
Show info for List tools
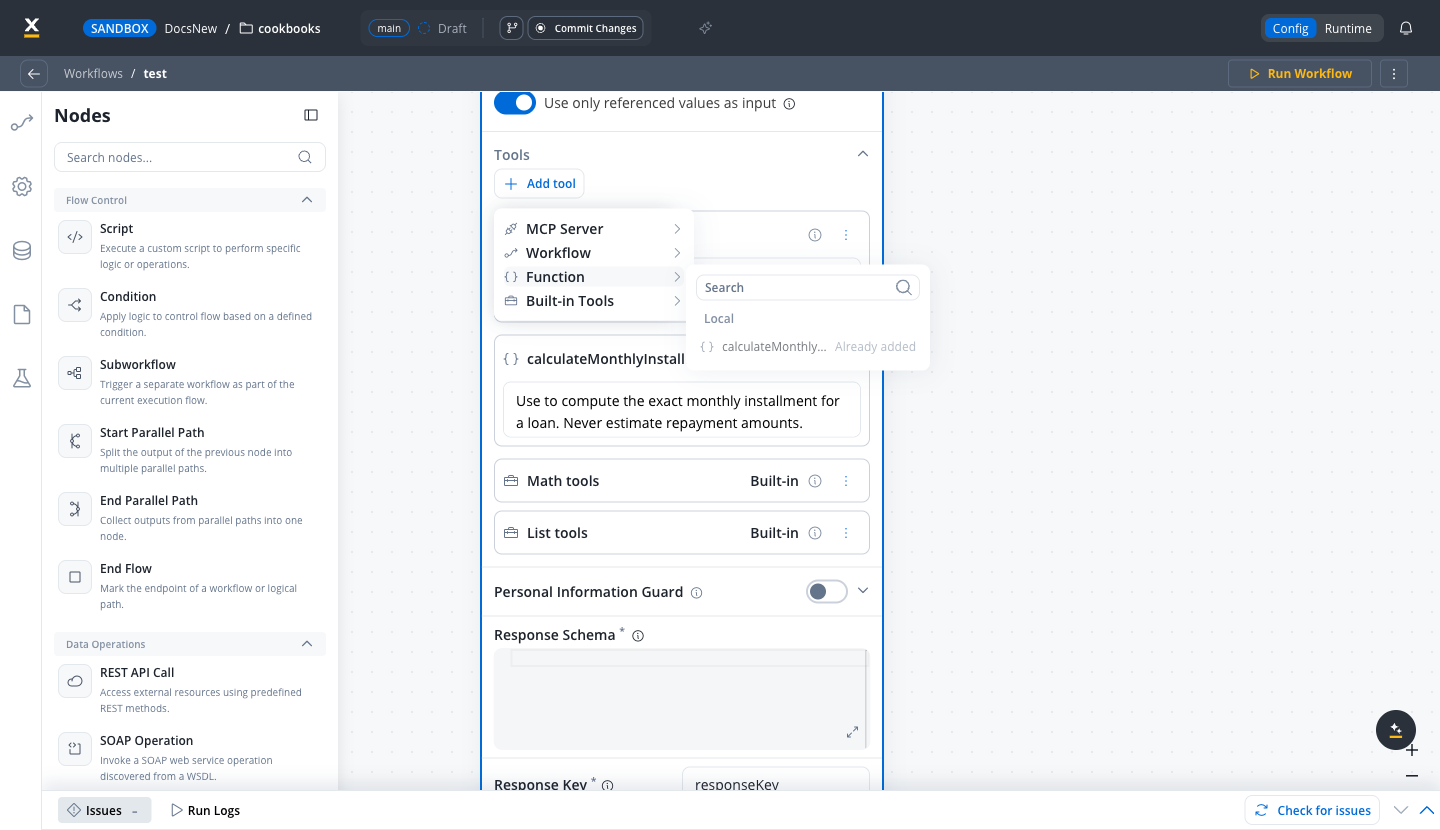point(815,533)
